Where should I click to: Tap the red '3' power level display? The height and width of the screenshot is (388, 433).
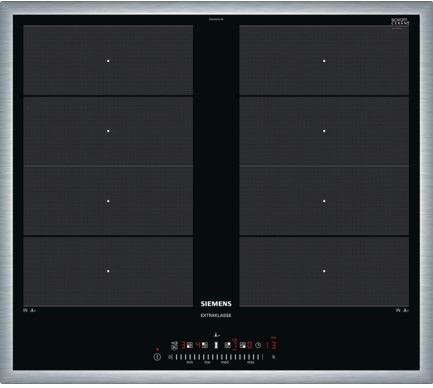pyautogui.click(x=183, y=345)
